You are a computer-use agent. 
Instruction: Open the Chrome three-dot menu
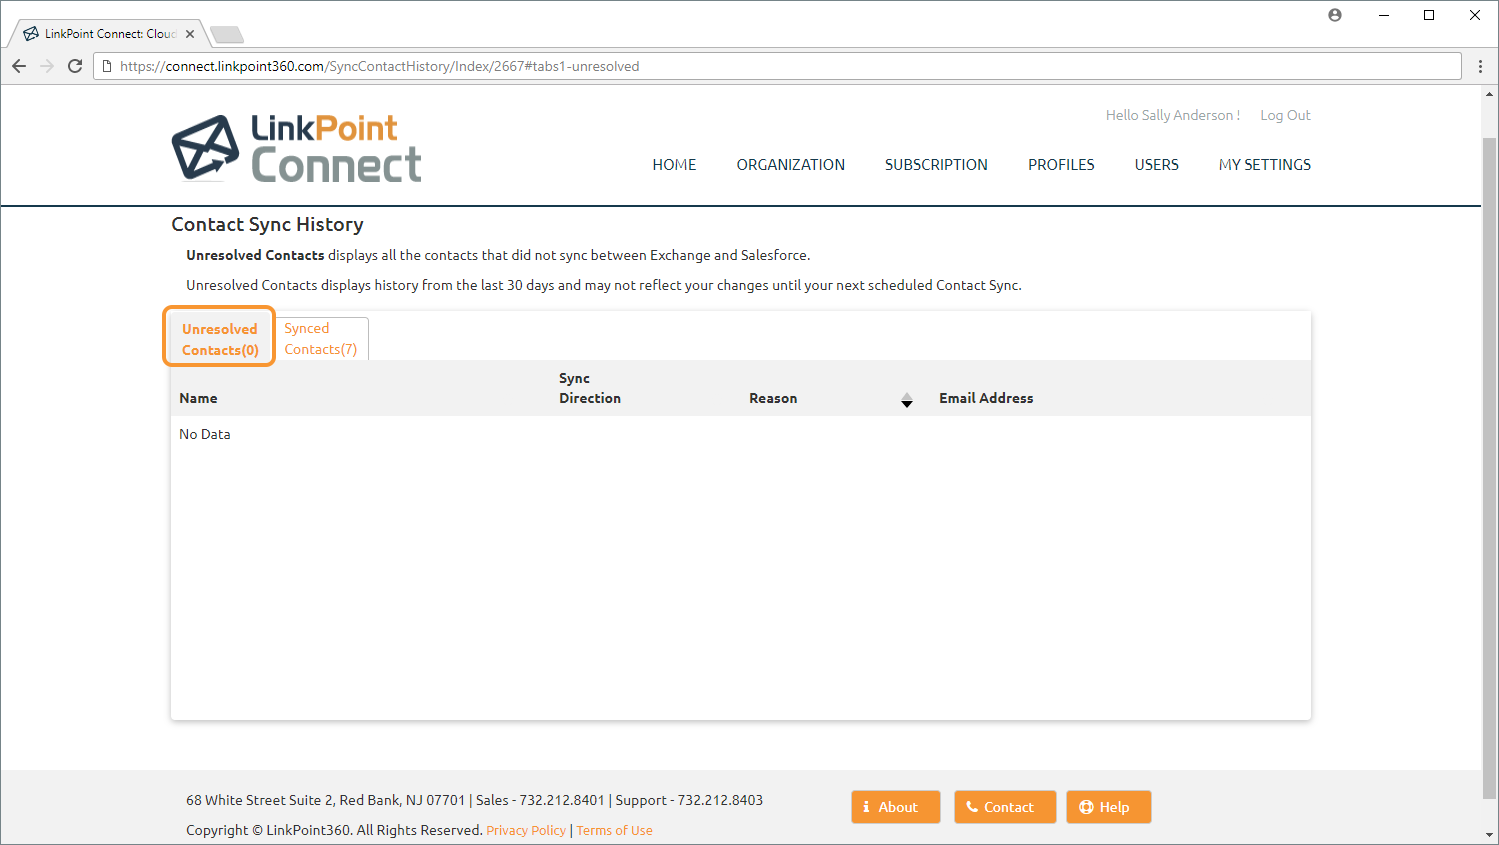(1481, 66)
